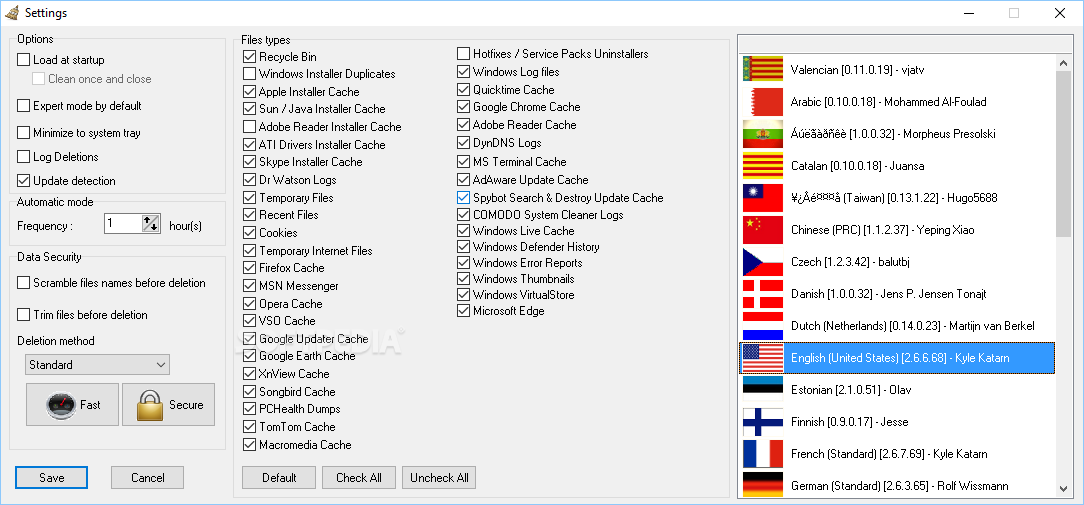Click the Check All button

(359, 477)
